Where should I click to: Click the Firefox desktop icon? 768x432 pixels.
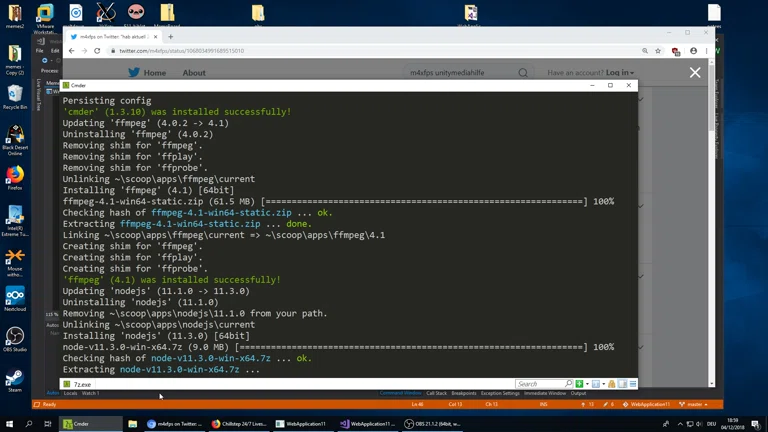[15, 178]
